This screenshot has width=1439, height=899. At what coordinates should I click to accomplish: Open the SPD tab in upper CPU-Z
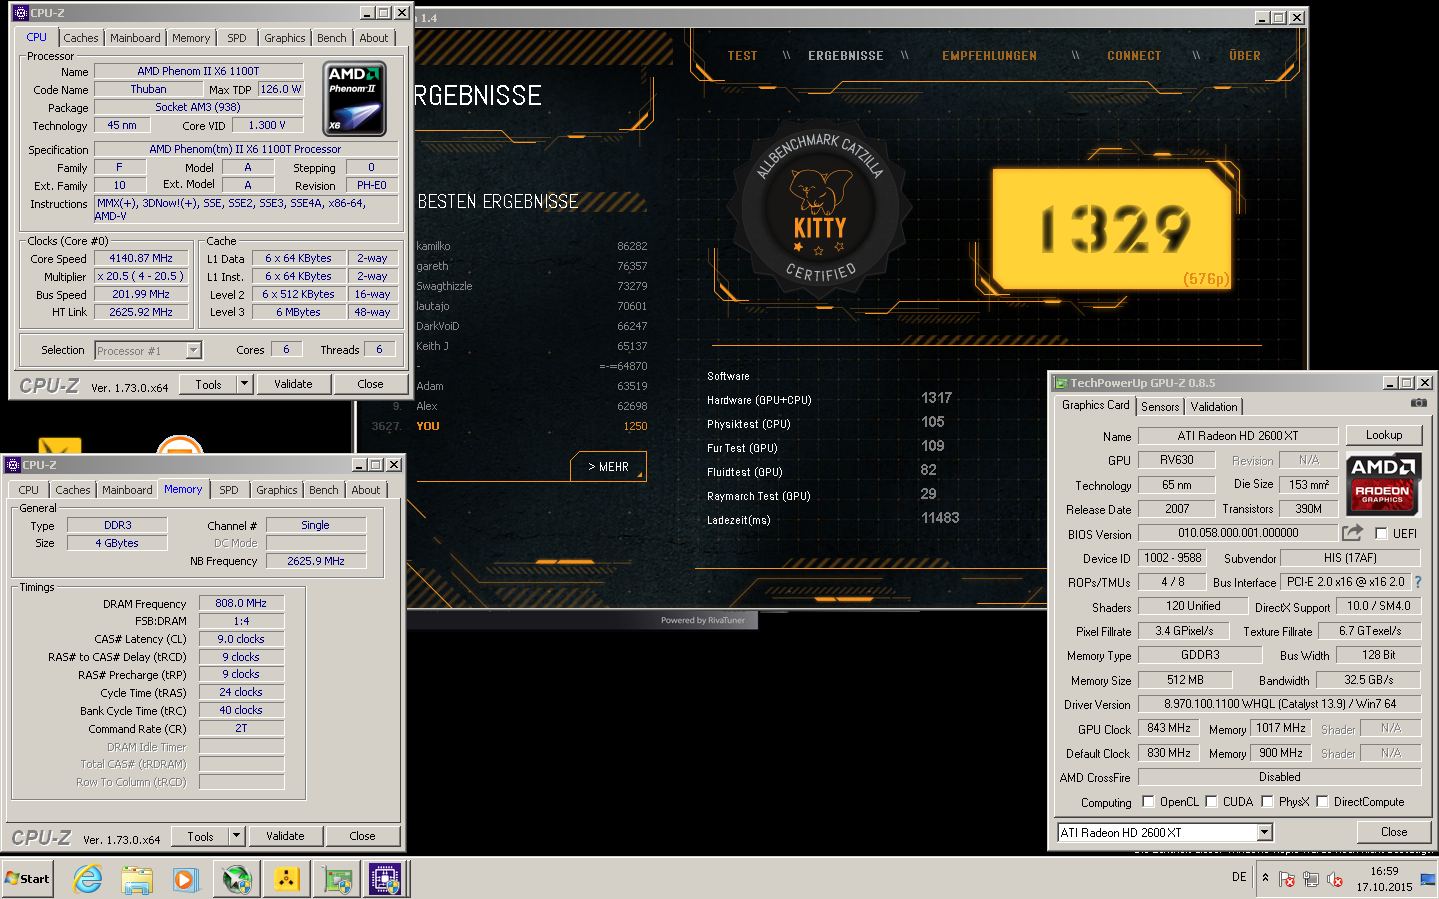[237, 38]
